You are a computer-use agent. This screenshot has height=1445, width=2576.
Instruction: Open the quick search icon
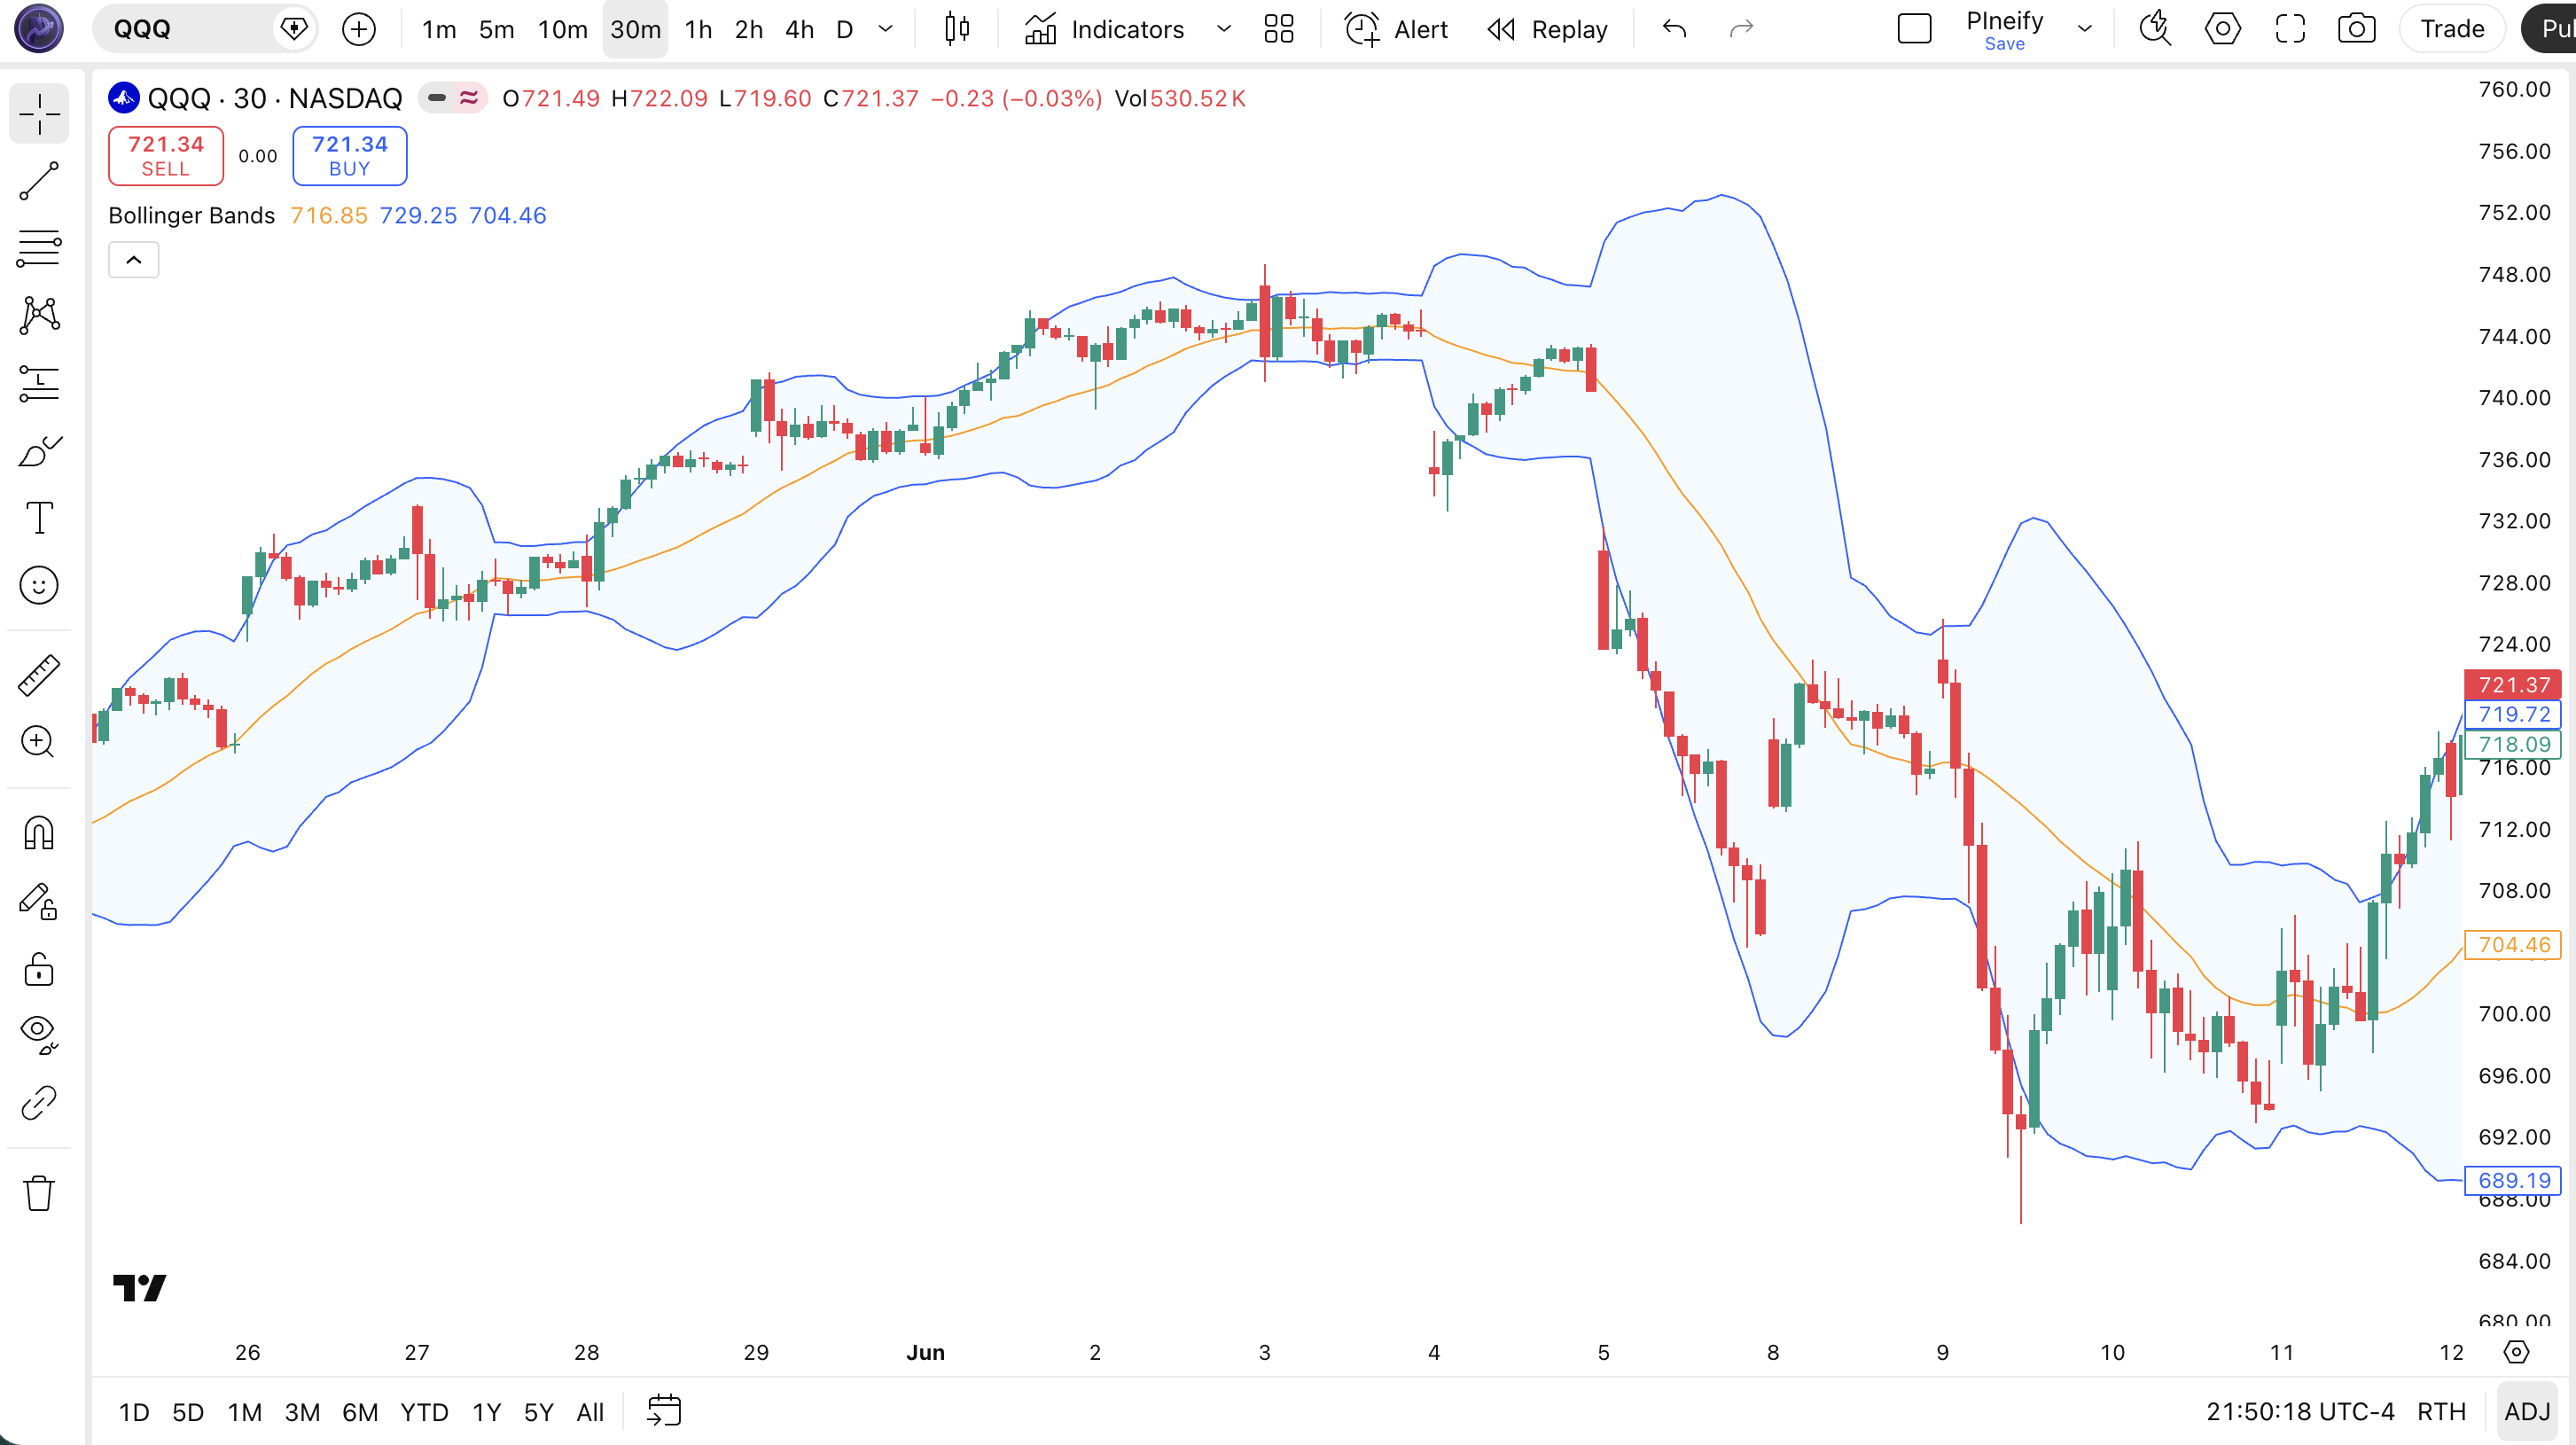coord(2155,29)
